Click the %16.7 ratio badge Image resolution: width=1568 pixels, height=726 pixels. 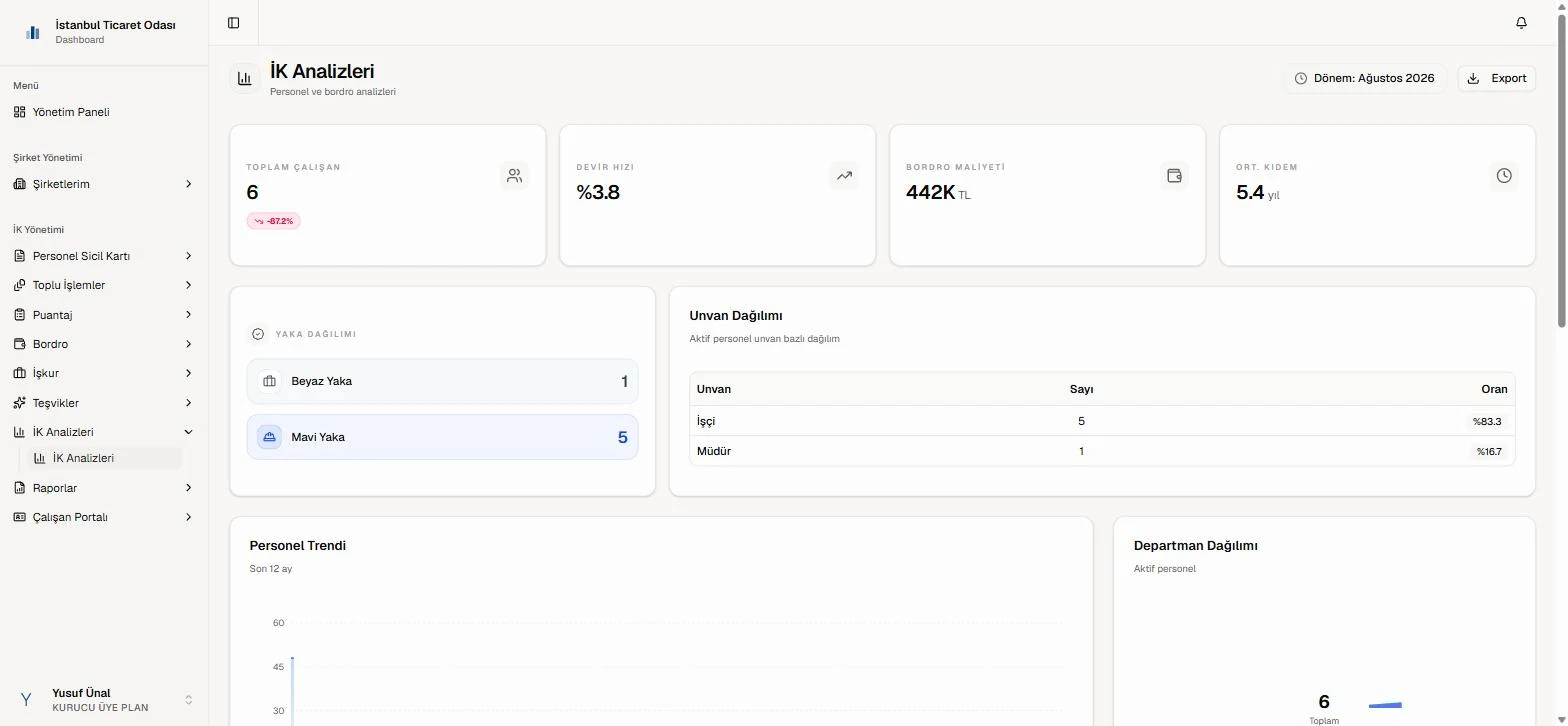[x=1489, y=451]
